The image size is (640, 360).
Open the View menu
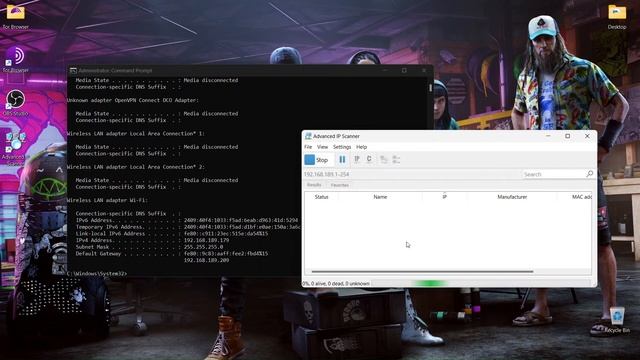coord(322,147)
